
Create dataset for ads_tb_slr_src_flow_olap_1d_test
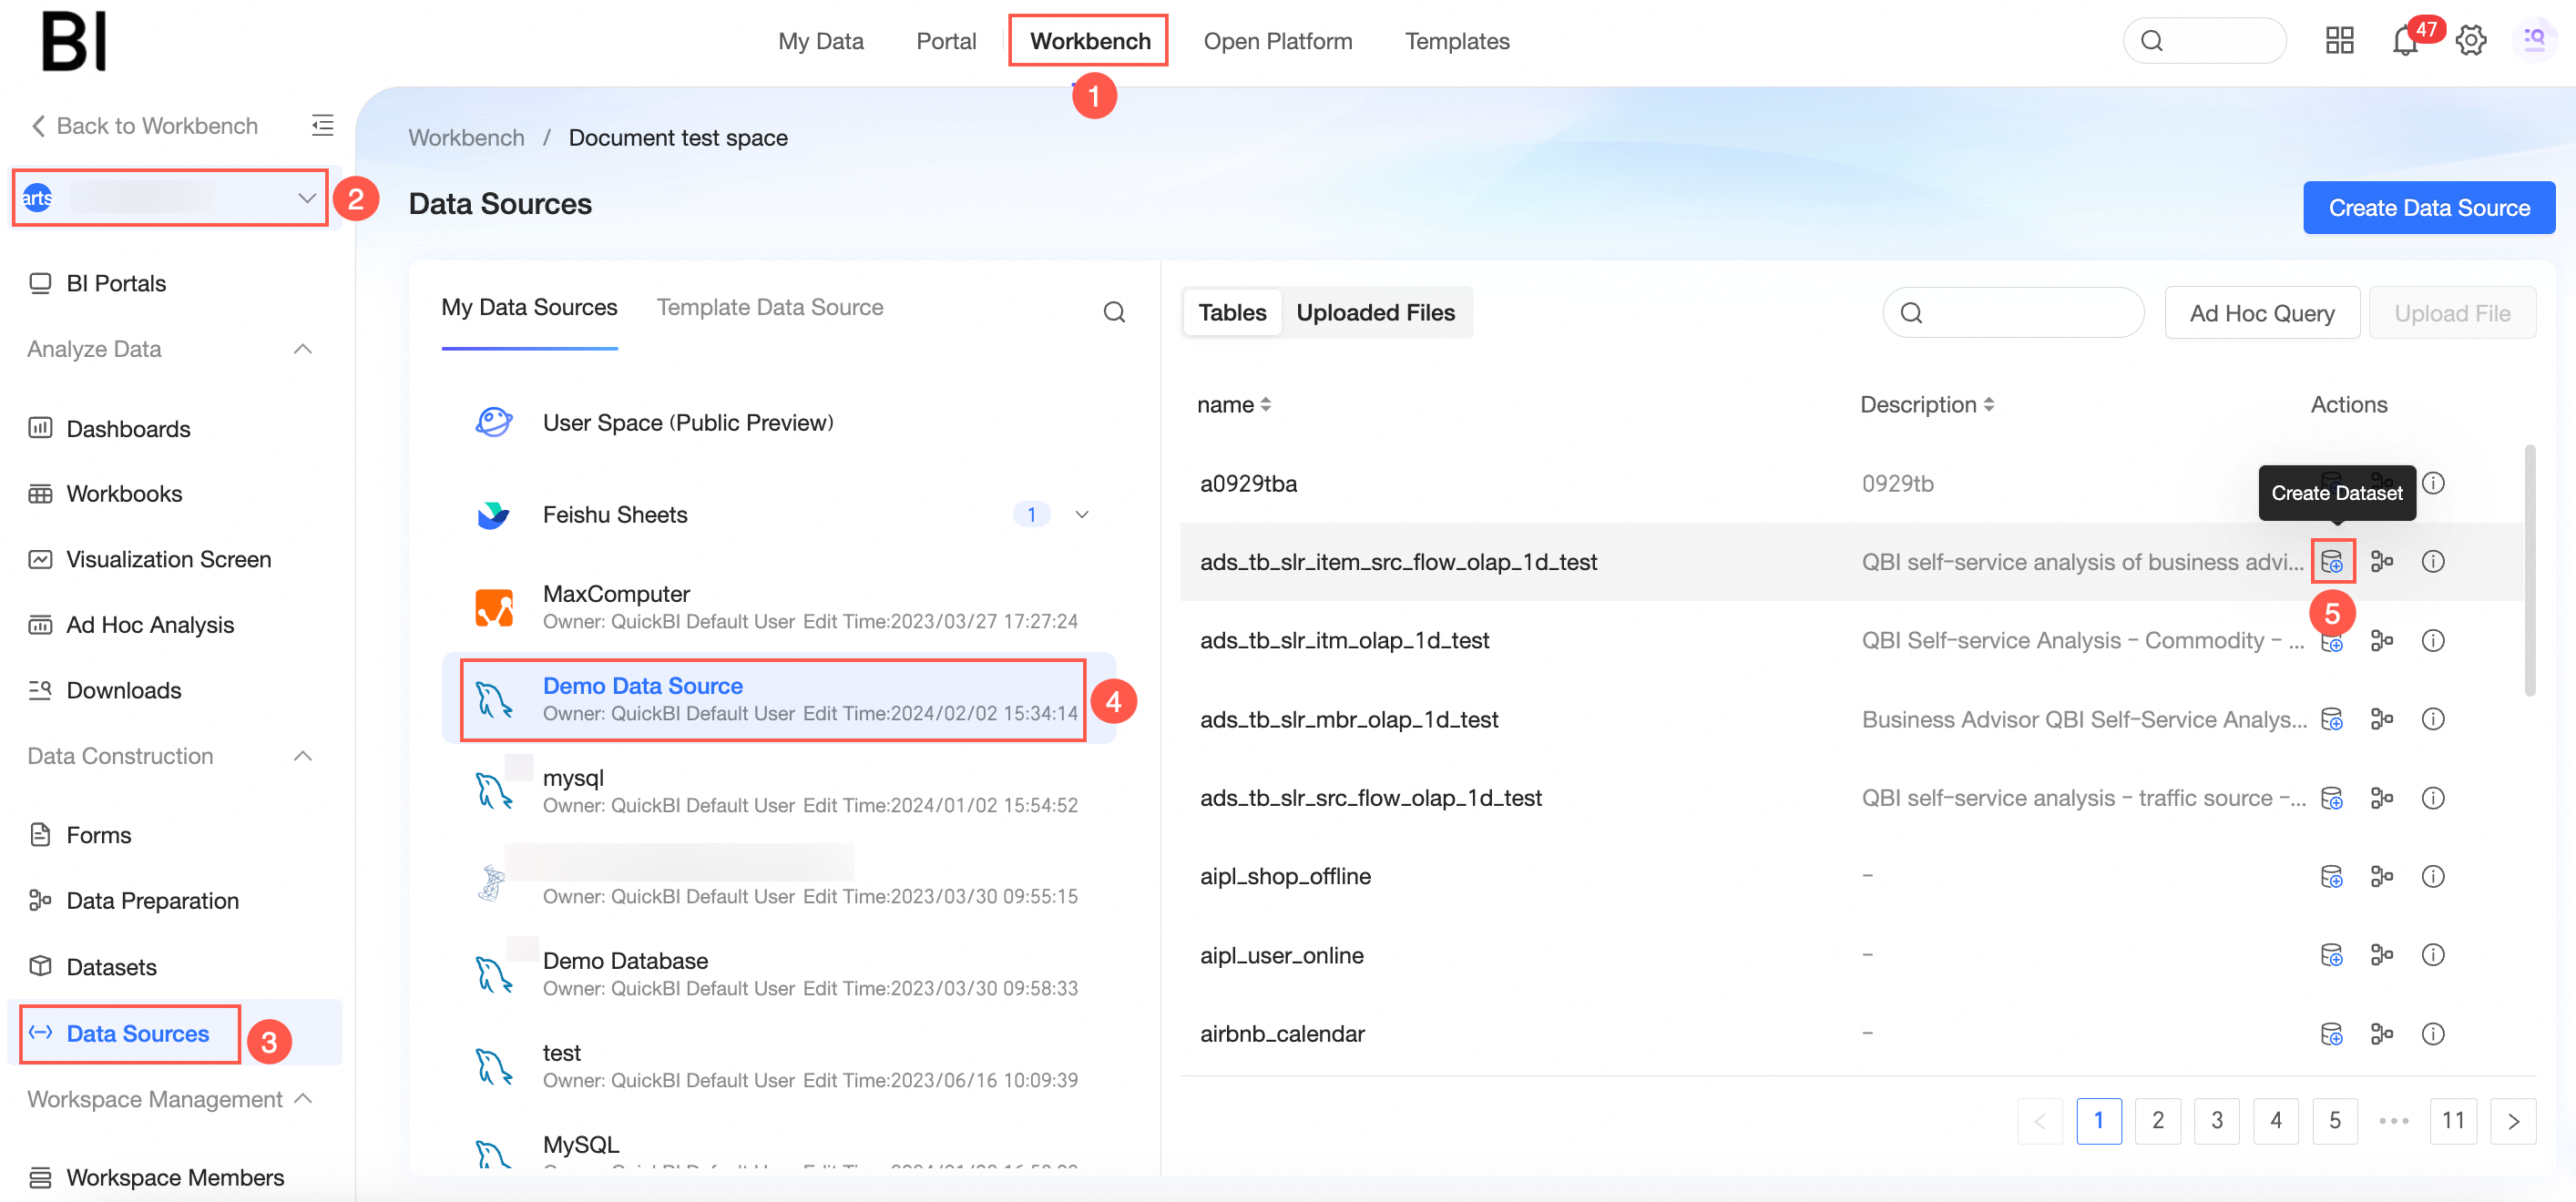coord(2331,798)
